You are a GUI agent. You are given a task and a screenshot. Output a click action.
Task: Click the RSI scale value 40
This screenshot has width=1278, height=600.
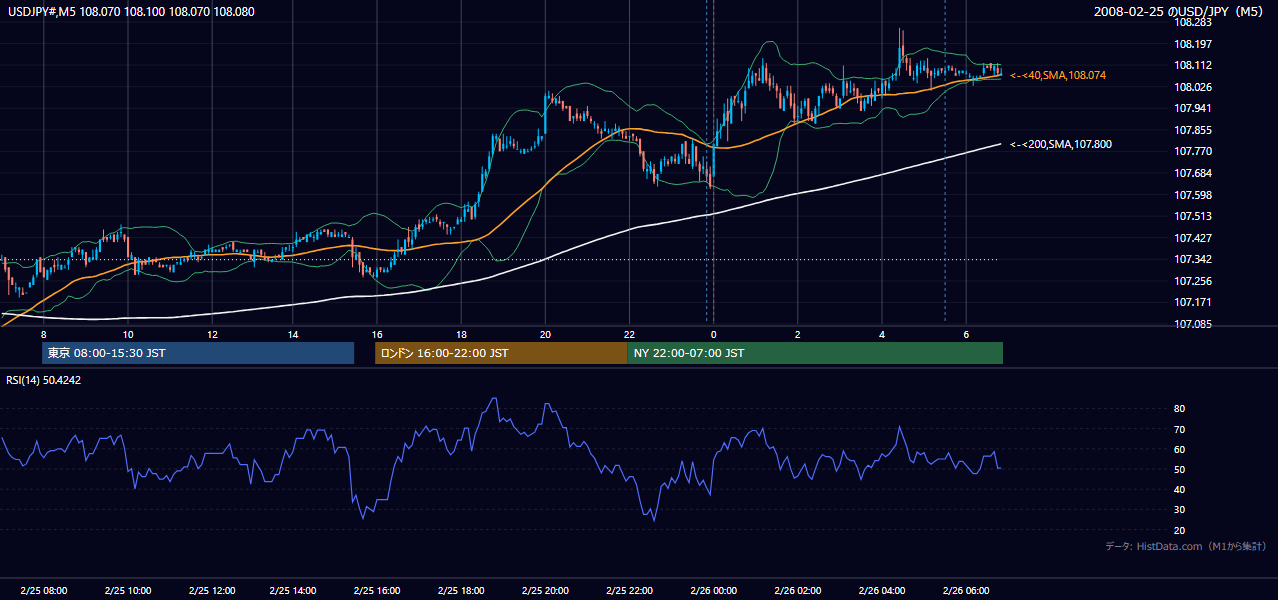1180,489
